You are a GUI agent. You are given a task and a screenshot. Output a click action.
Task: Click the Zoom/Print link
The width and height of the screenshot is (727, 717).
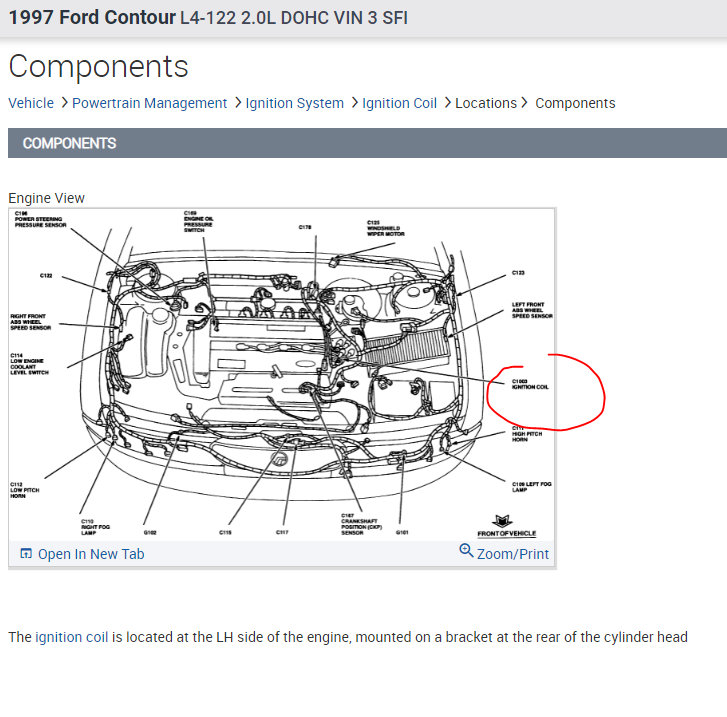point(512,554)
